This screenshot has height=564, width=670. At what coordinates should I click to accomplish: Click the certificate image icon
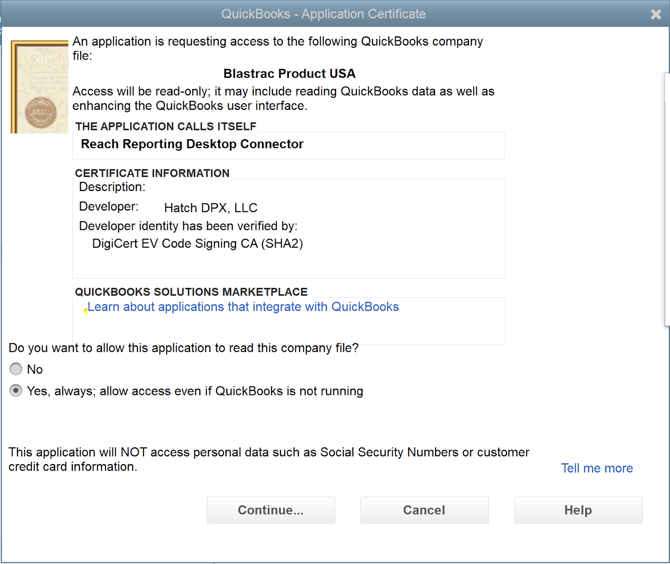click(40, 87)
